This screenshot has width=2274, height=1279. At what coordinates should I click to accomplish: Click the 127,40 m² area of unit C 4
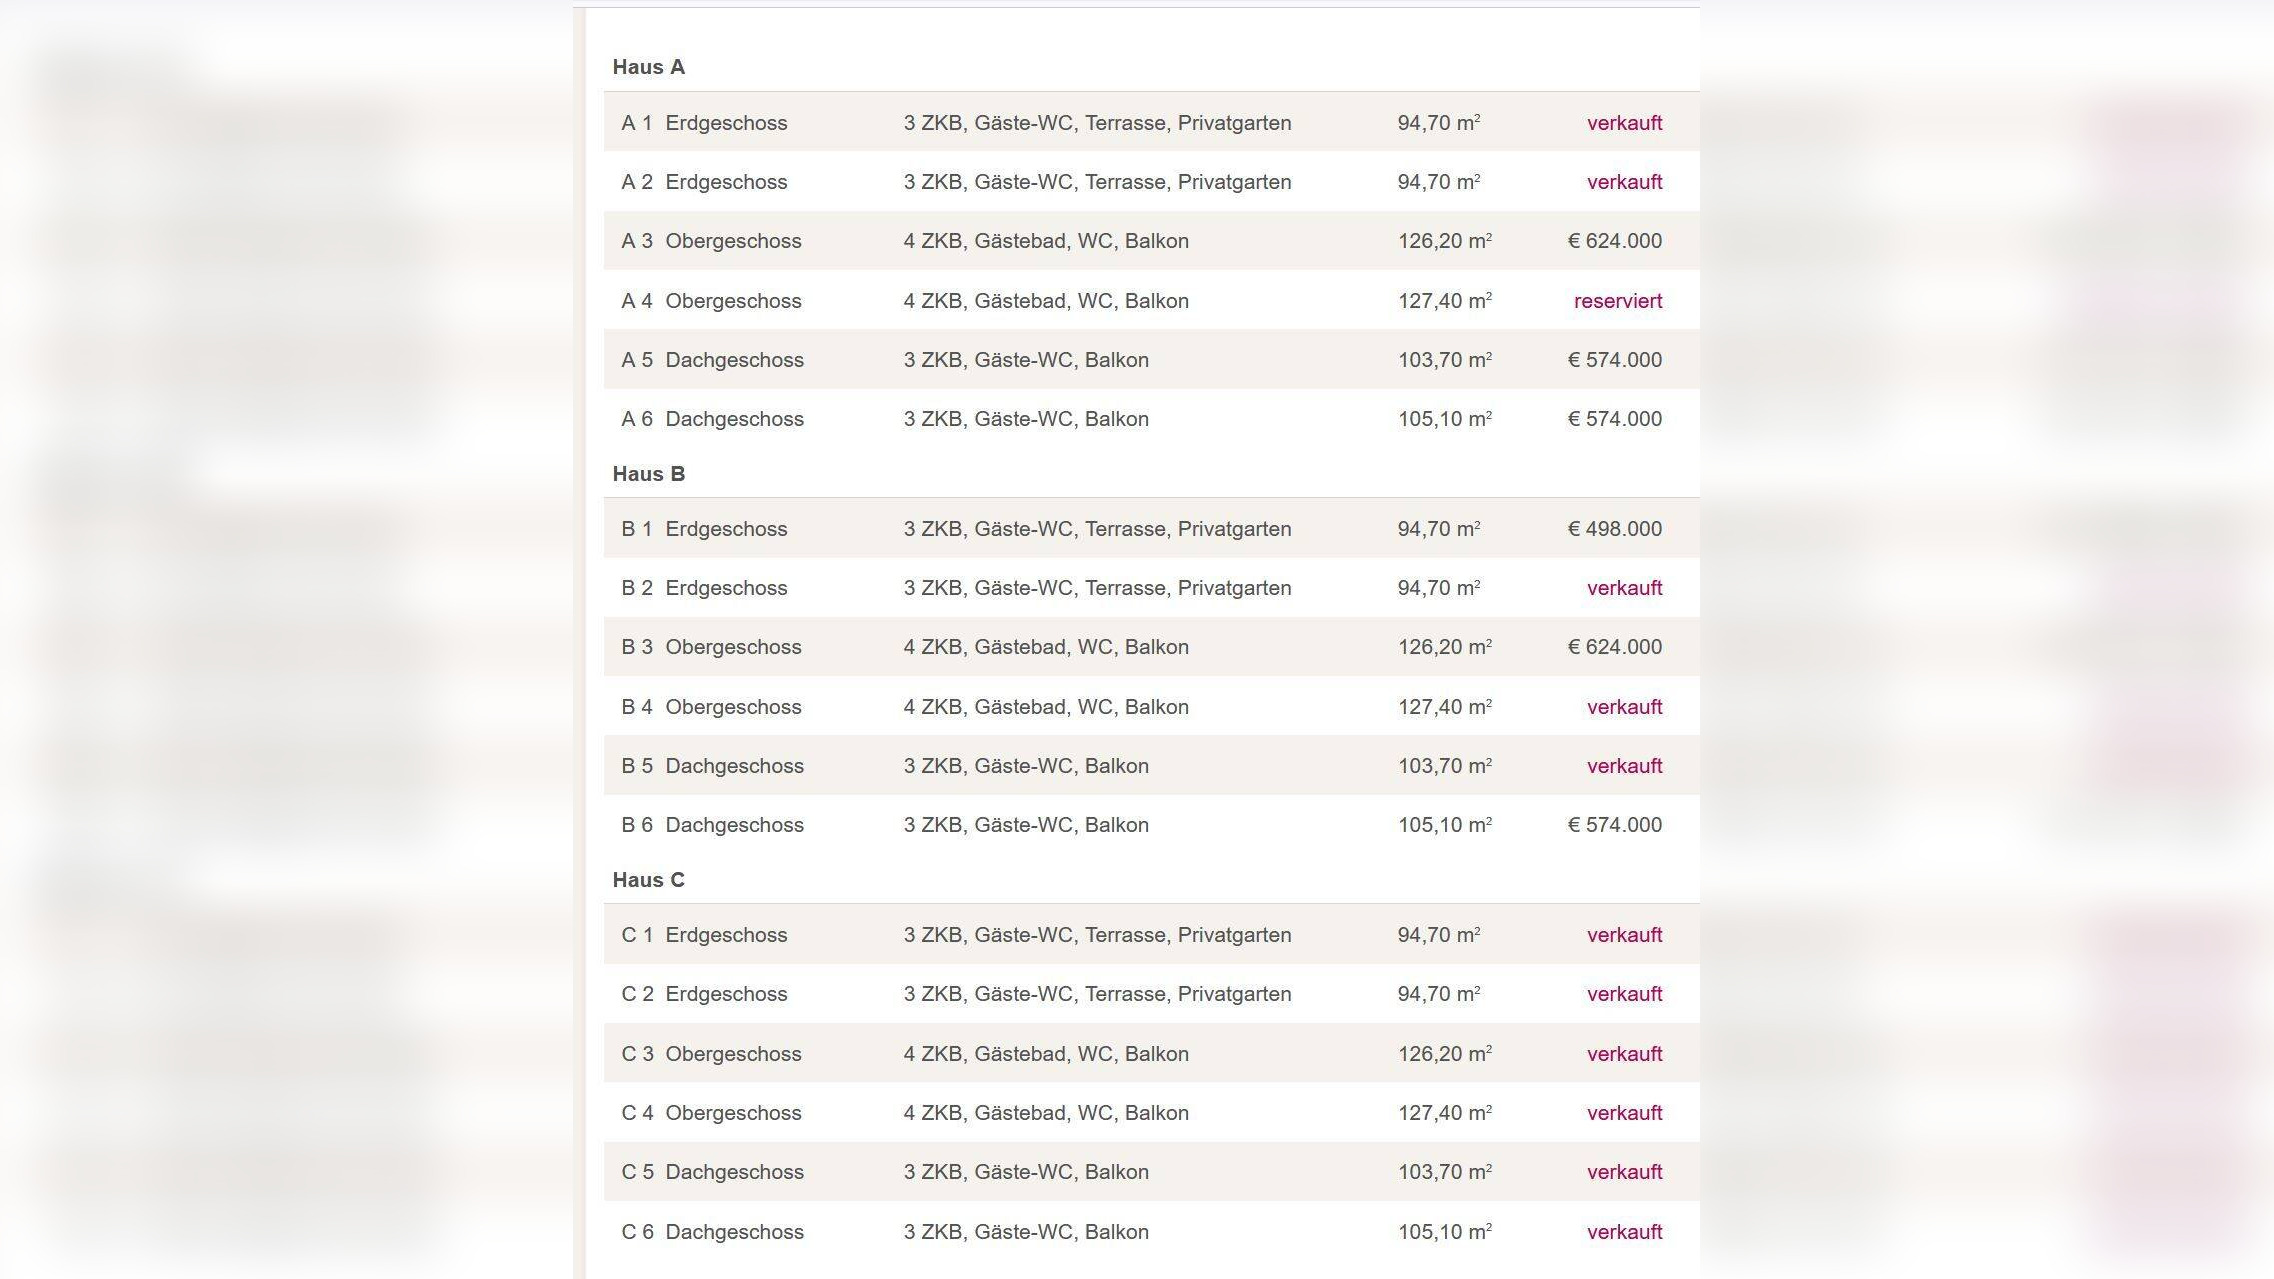1444,1113
